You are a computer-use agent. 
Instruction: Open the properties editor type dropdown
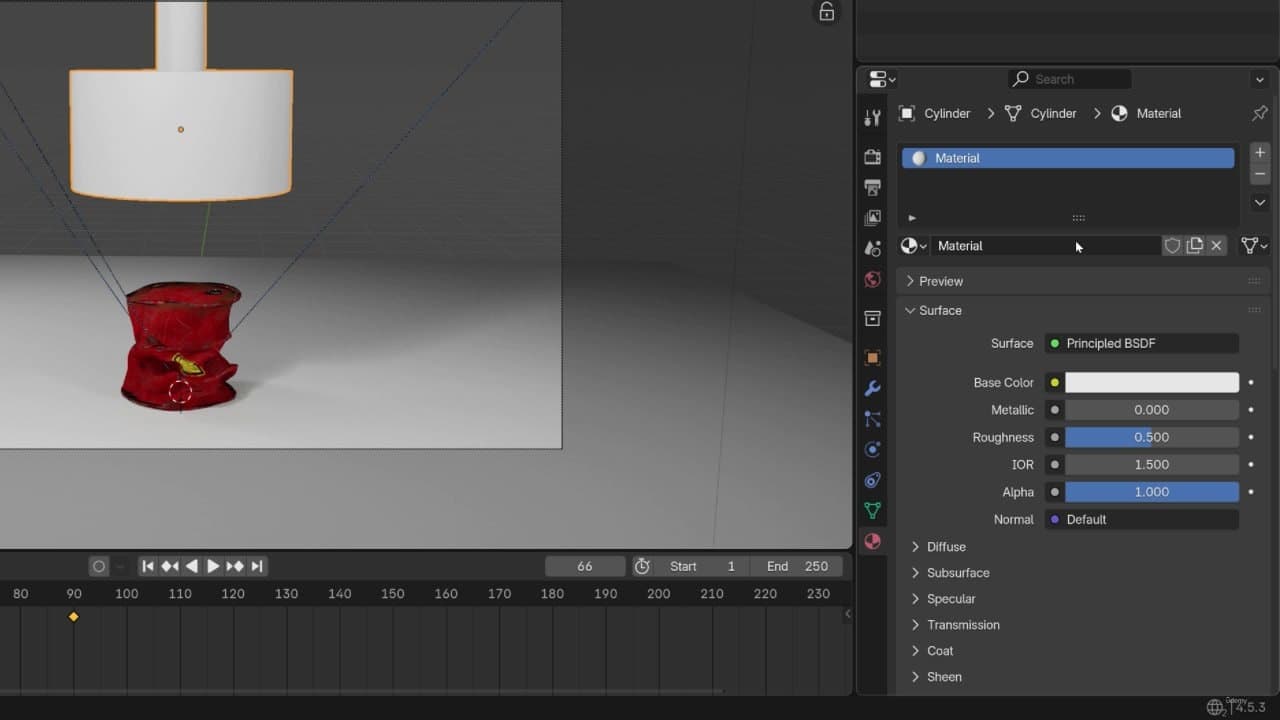point(882,79)
